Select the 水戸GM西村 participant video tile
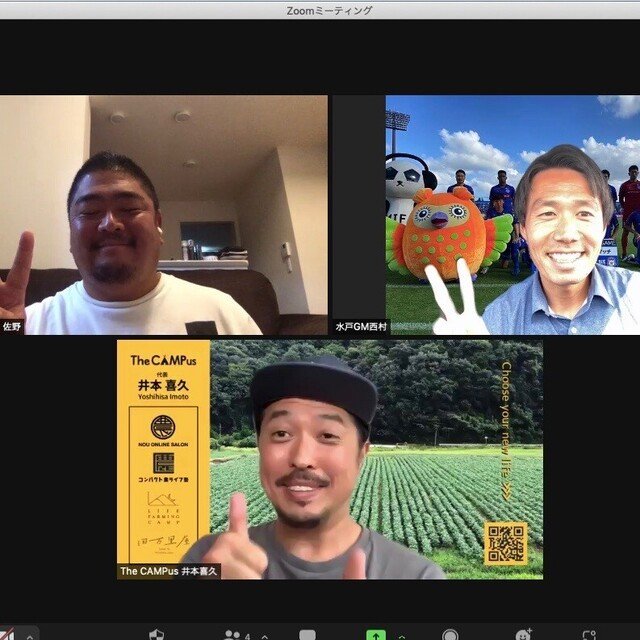The height and width of the screenshot is (640, 640). click(486, 215)
